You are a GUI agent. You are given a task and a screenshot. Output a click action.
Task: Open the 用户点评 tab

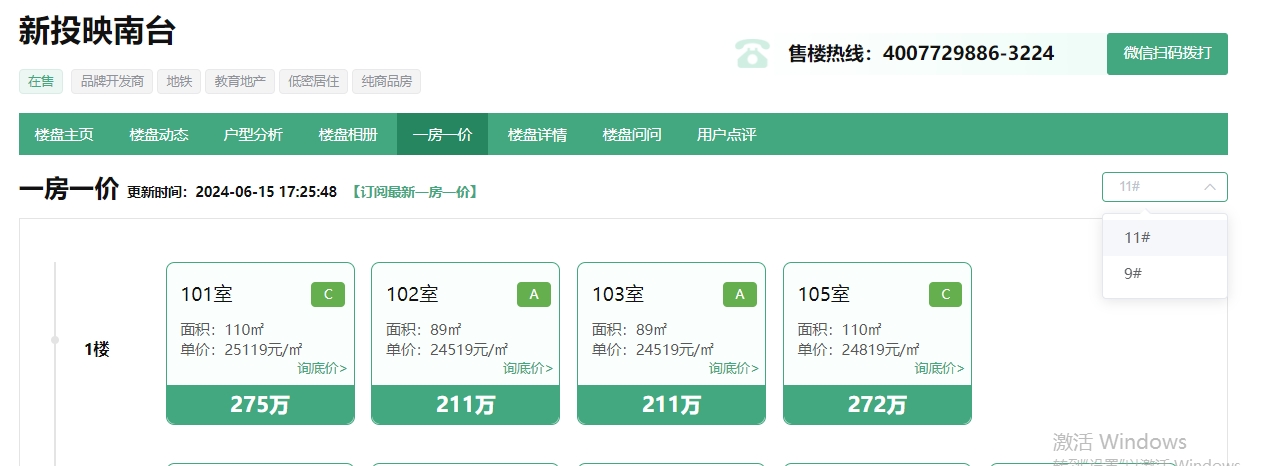726,134
